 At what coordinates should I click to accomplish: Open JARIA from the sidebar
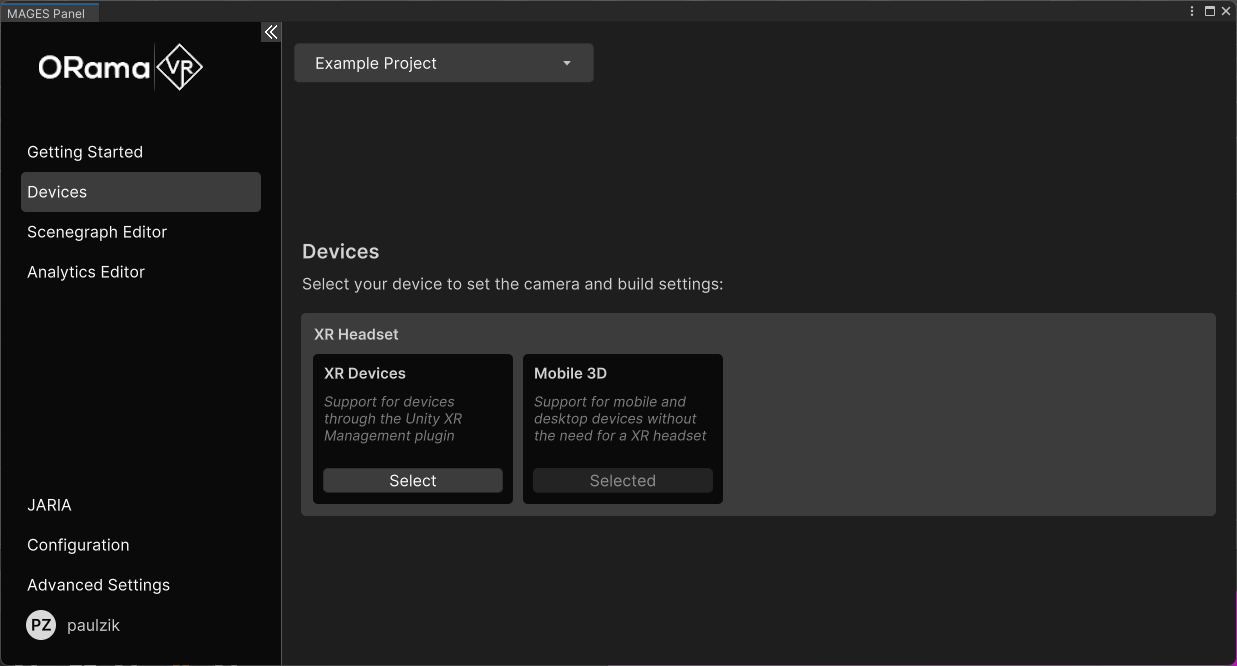tap(49, 505)
